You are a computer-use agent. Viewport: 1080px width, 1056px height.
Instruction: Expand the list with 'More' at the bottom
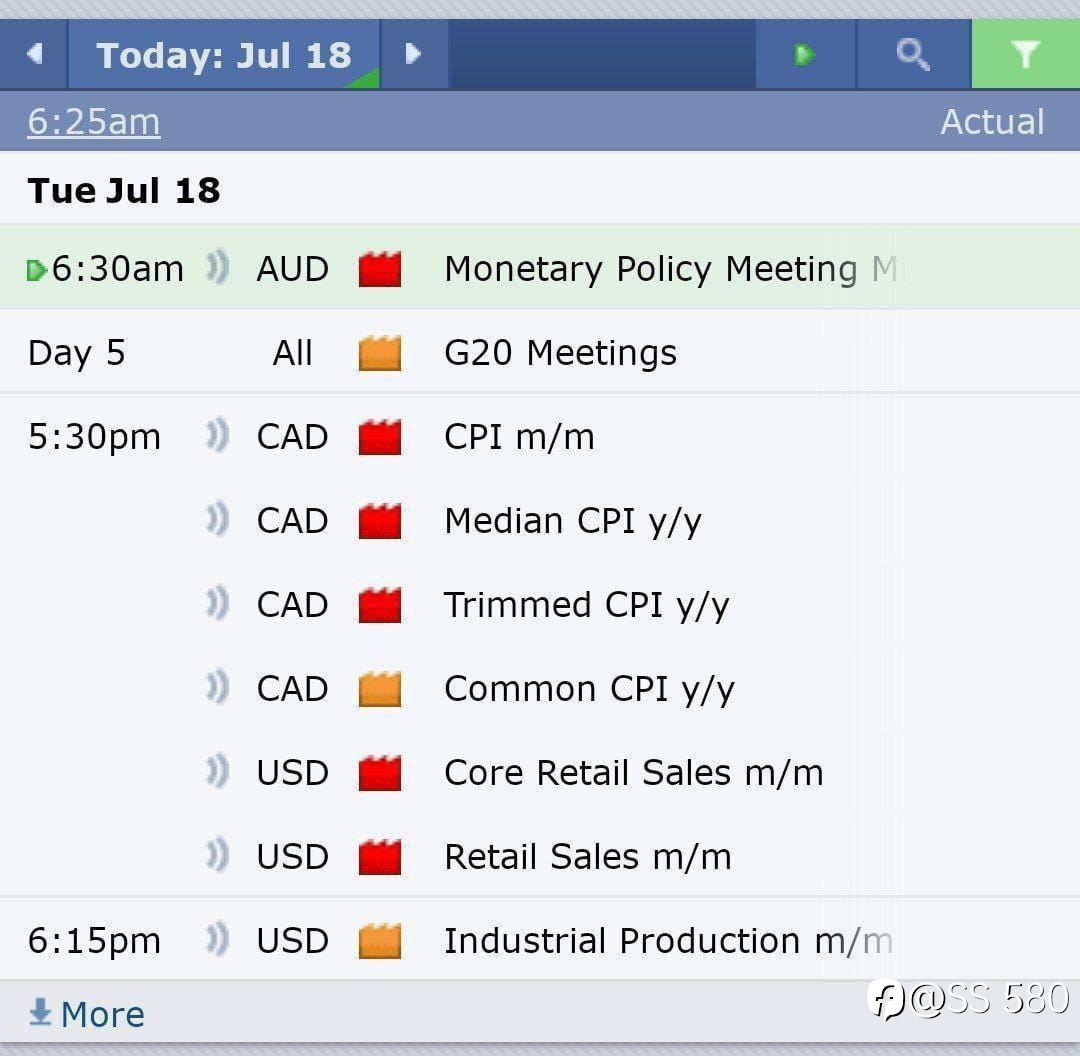point(88,1014)
